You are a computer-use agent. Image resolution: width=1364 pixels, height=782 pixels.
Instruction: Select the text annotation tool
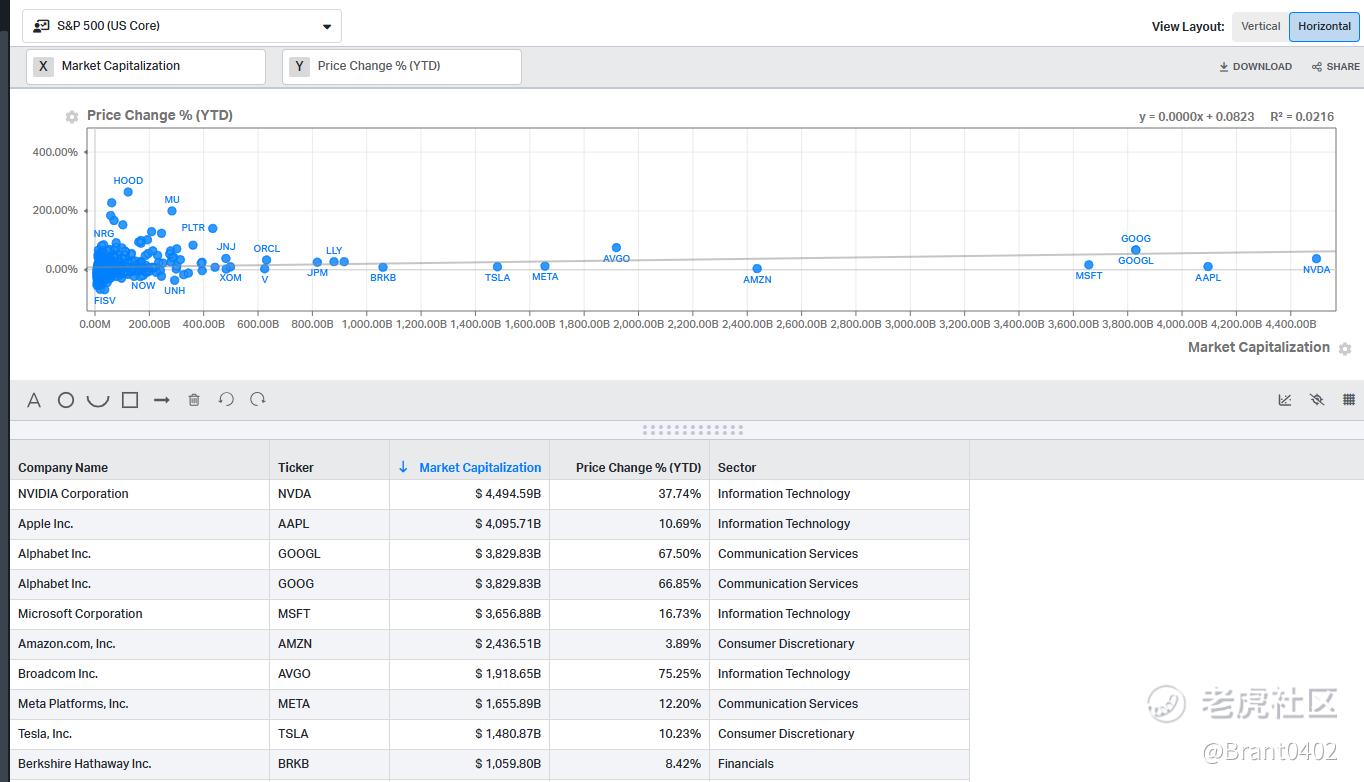point(34,400)
